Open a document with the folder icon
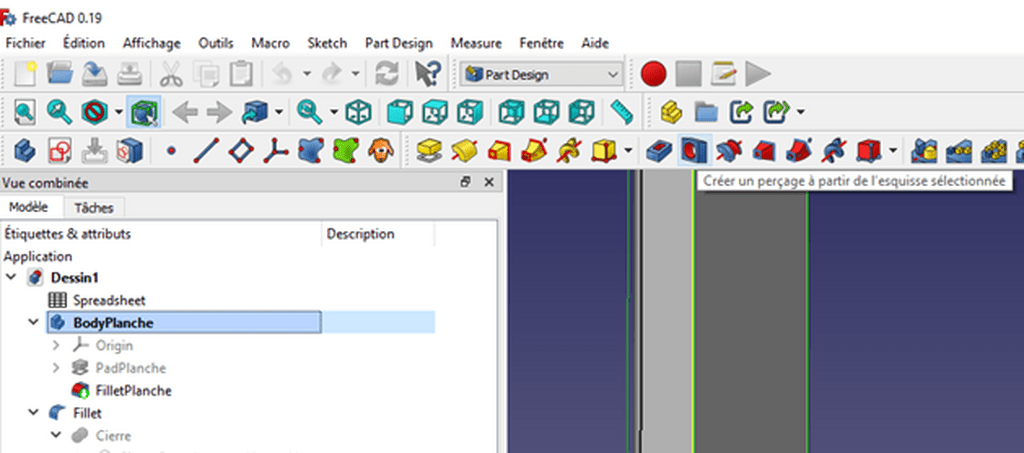The image size is (1024, 453). (60, 74)
